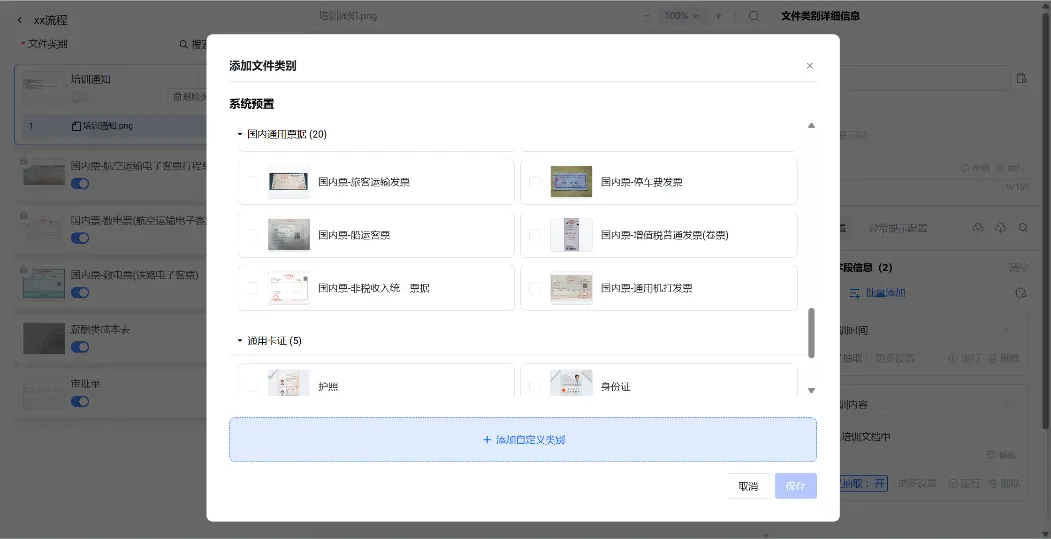Click the scroll-up arrow in category list
1051x539 pixels.
pos(811,126)
